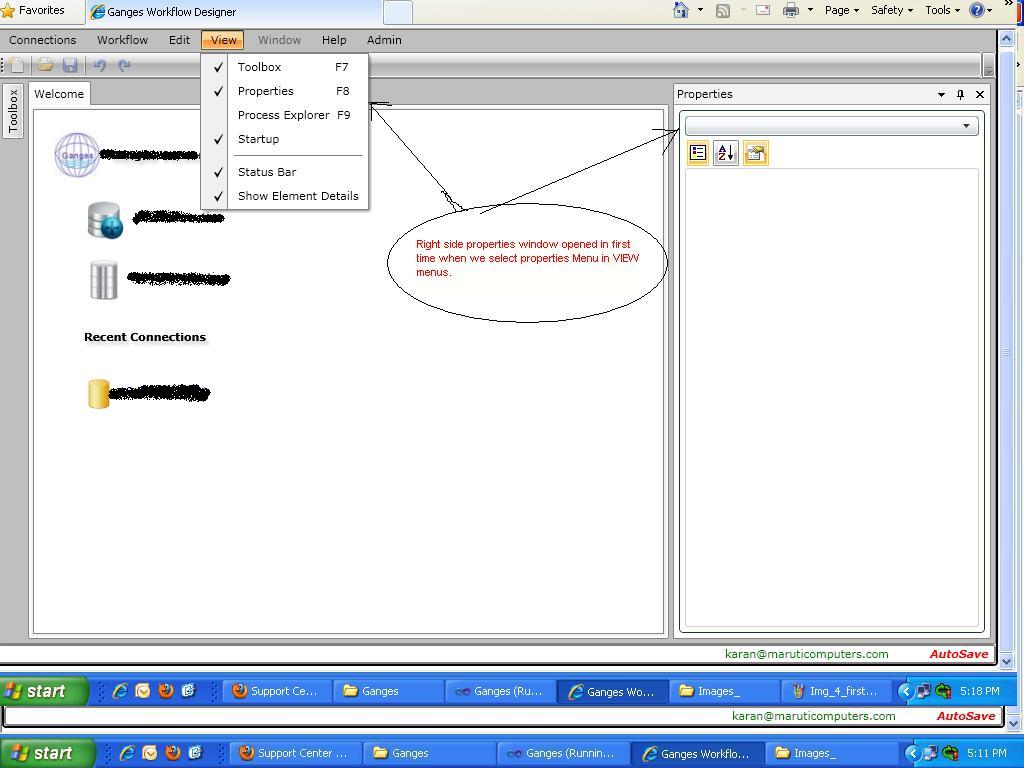1024x768 pixels.
Task: Pin the Properties panel with the pushpin
Action: tap(960, 95)
